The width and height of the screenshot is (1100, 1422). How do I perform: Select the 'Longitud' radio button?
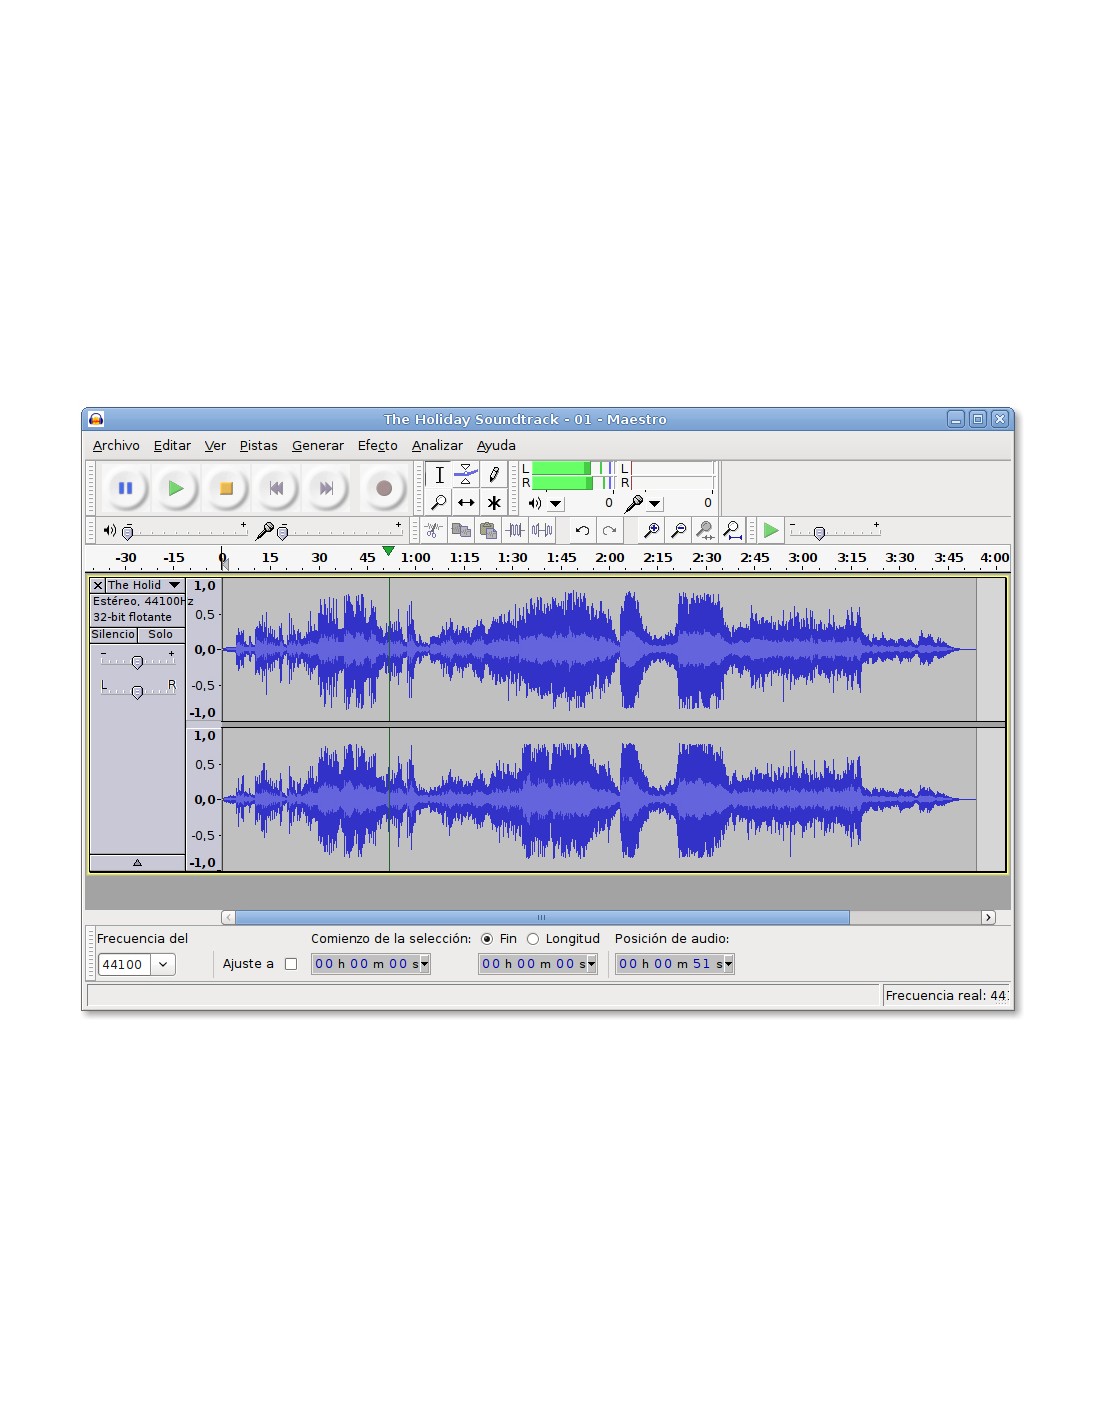(x=533, y=939)
